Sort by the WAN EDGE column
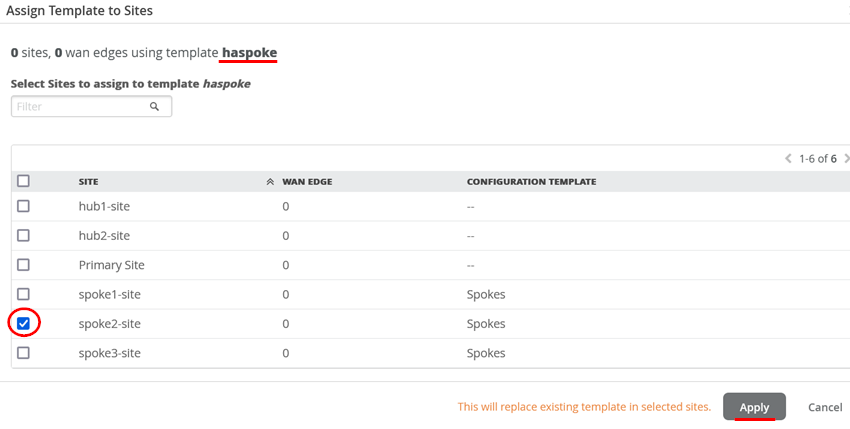 (307, 182)
